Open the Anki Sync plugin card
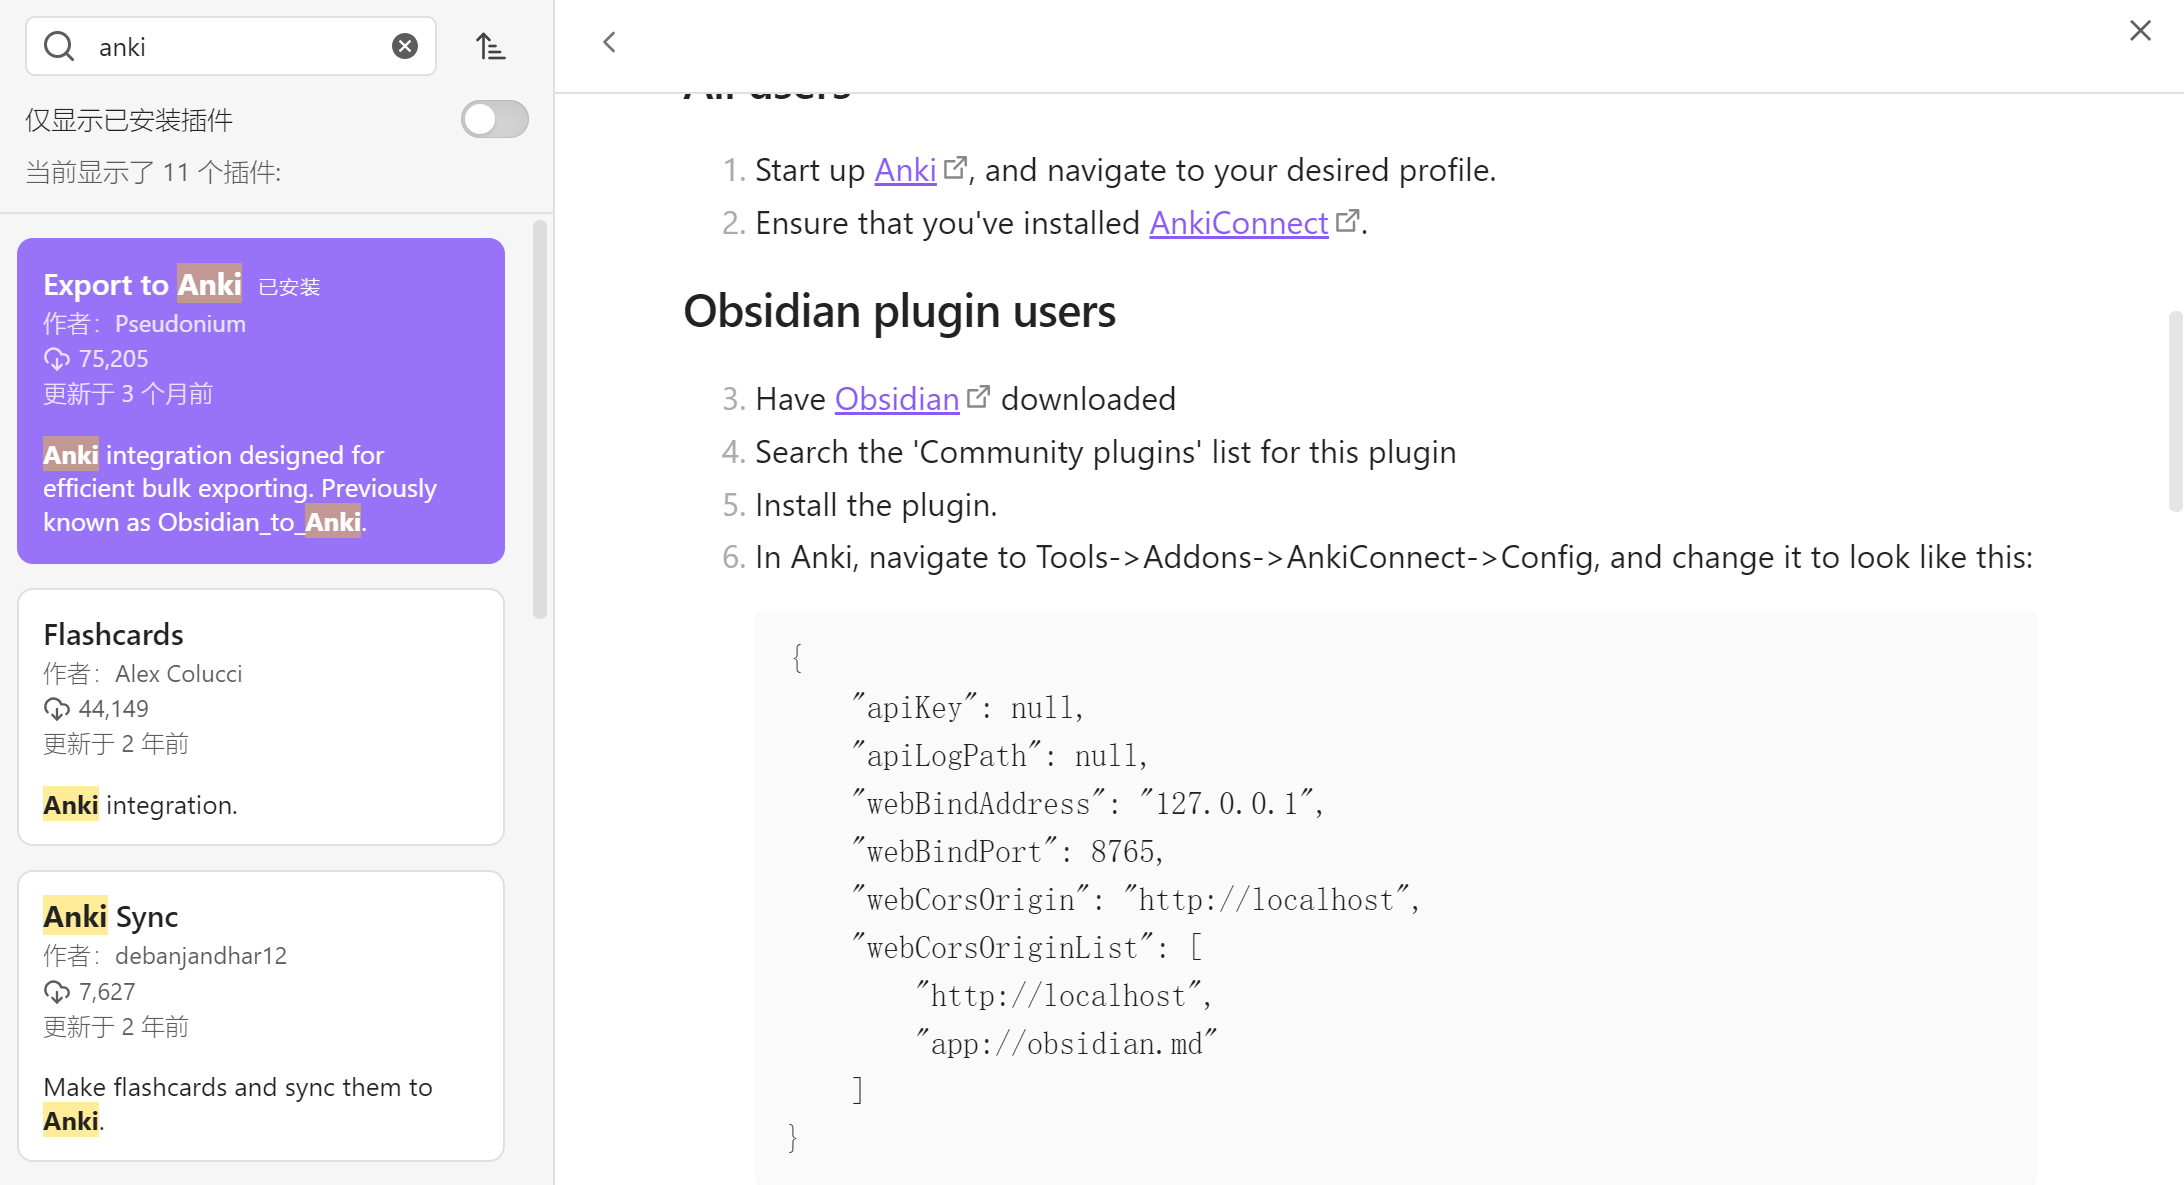This screenshot has height=1185, width=2184. tap(260, 1015)
